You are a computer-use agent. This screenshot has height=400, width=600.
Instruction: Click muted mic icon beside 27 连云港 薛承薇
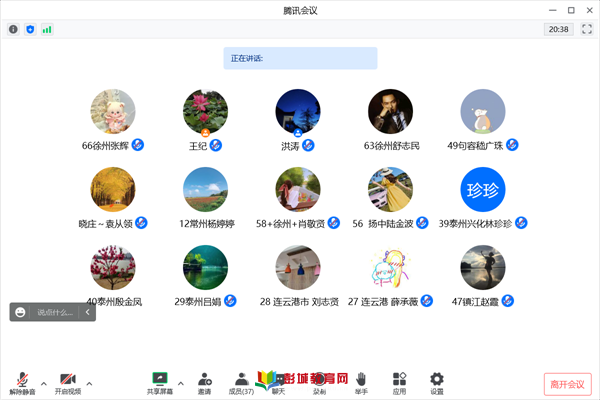point(427,301)
